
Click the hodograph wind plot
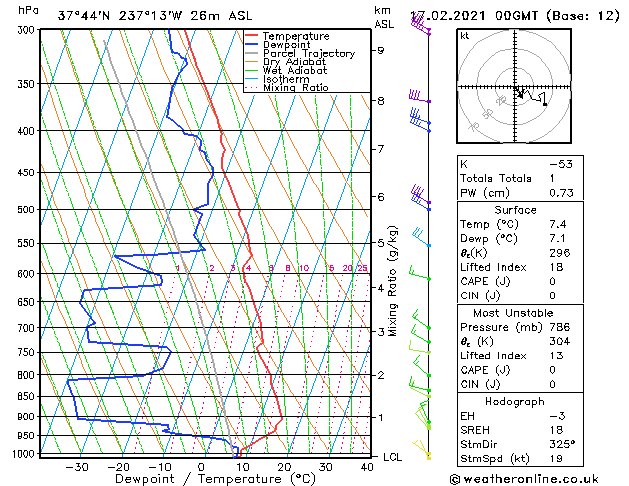tap(514, 86)
